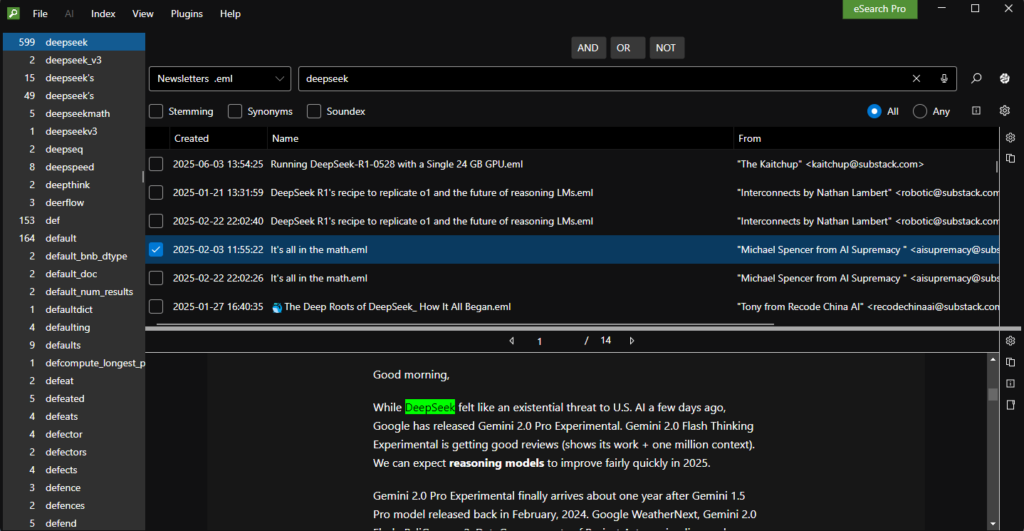
Task: Click the preview scrollbar down arrow
Action: click(993, 524)
